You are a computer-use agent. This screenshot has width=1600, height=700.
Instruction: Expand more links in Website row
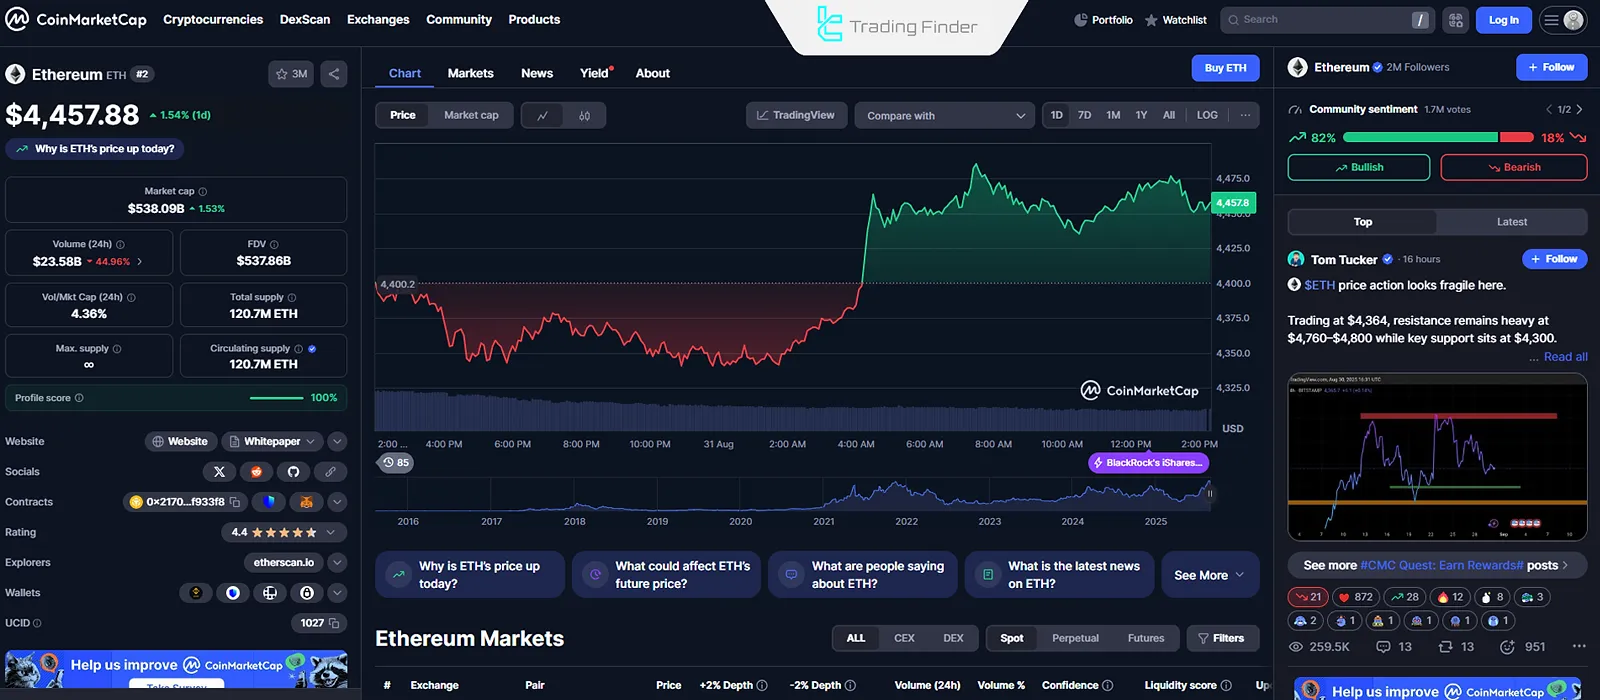(337, 441)
